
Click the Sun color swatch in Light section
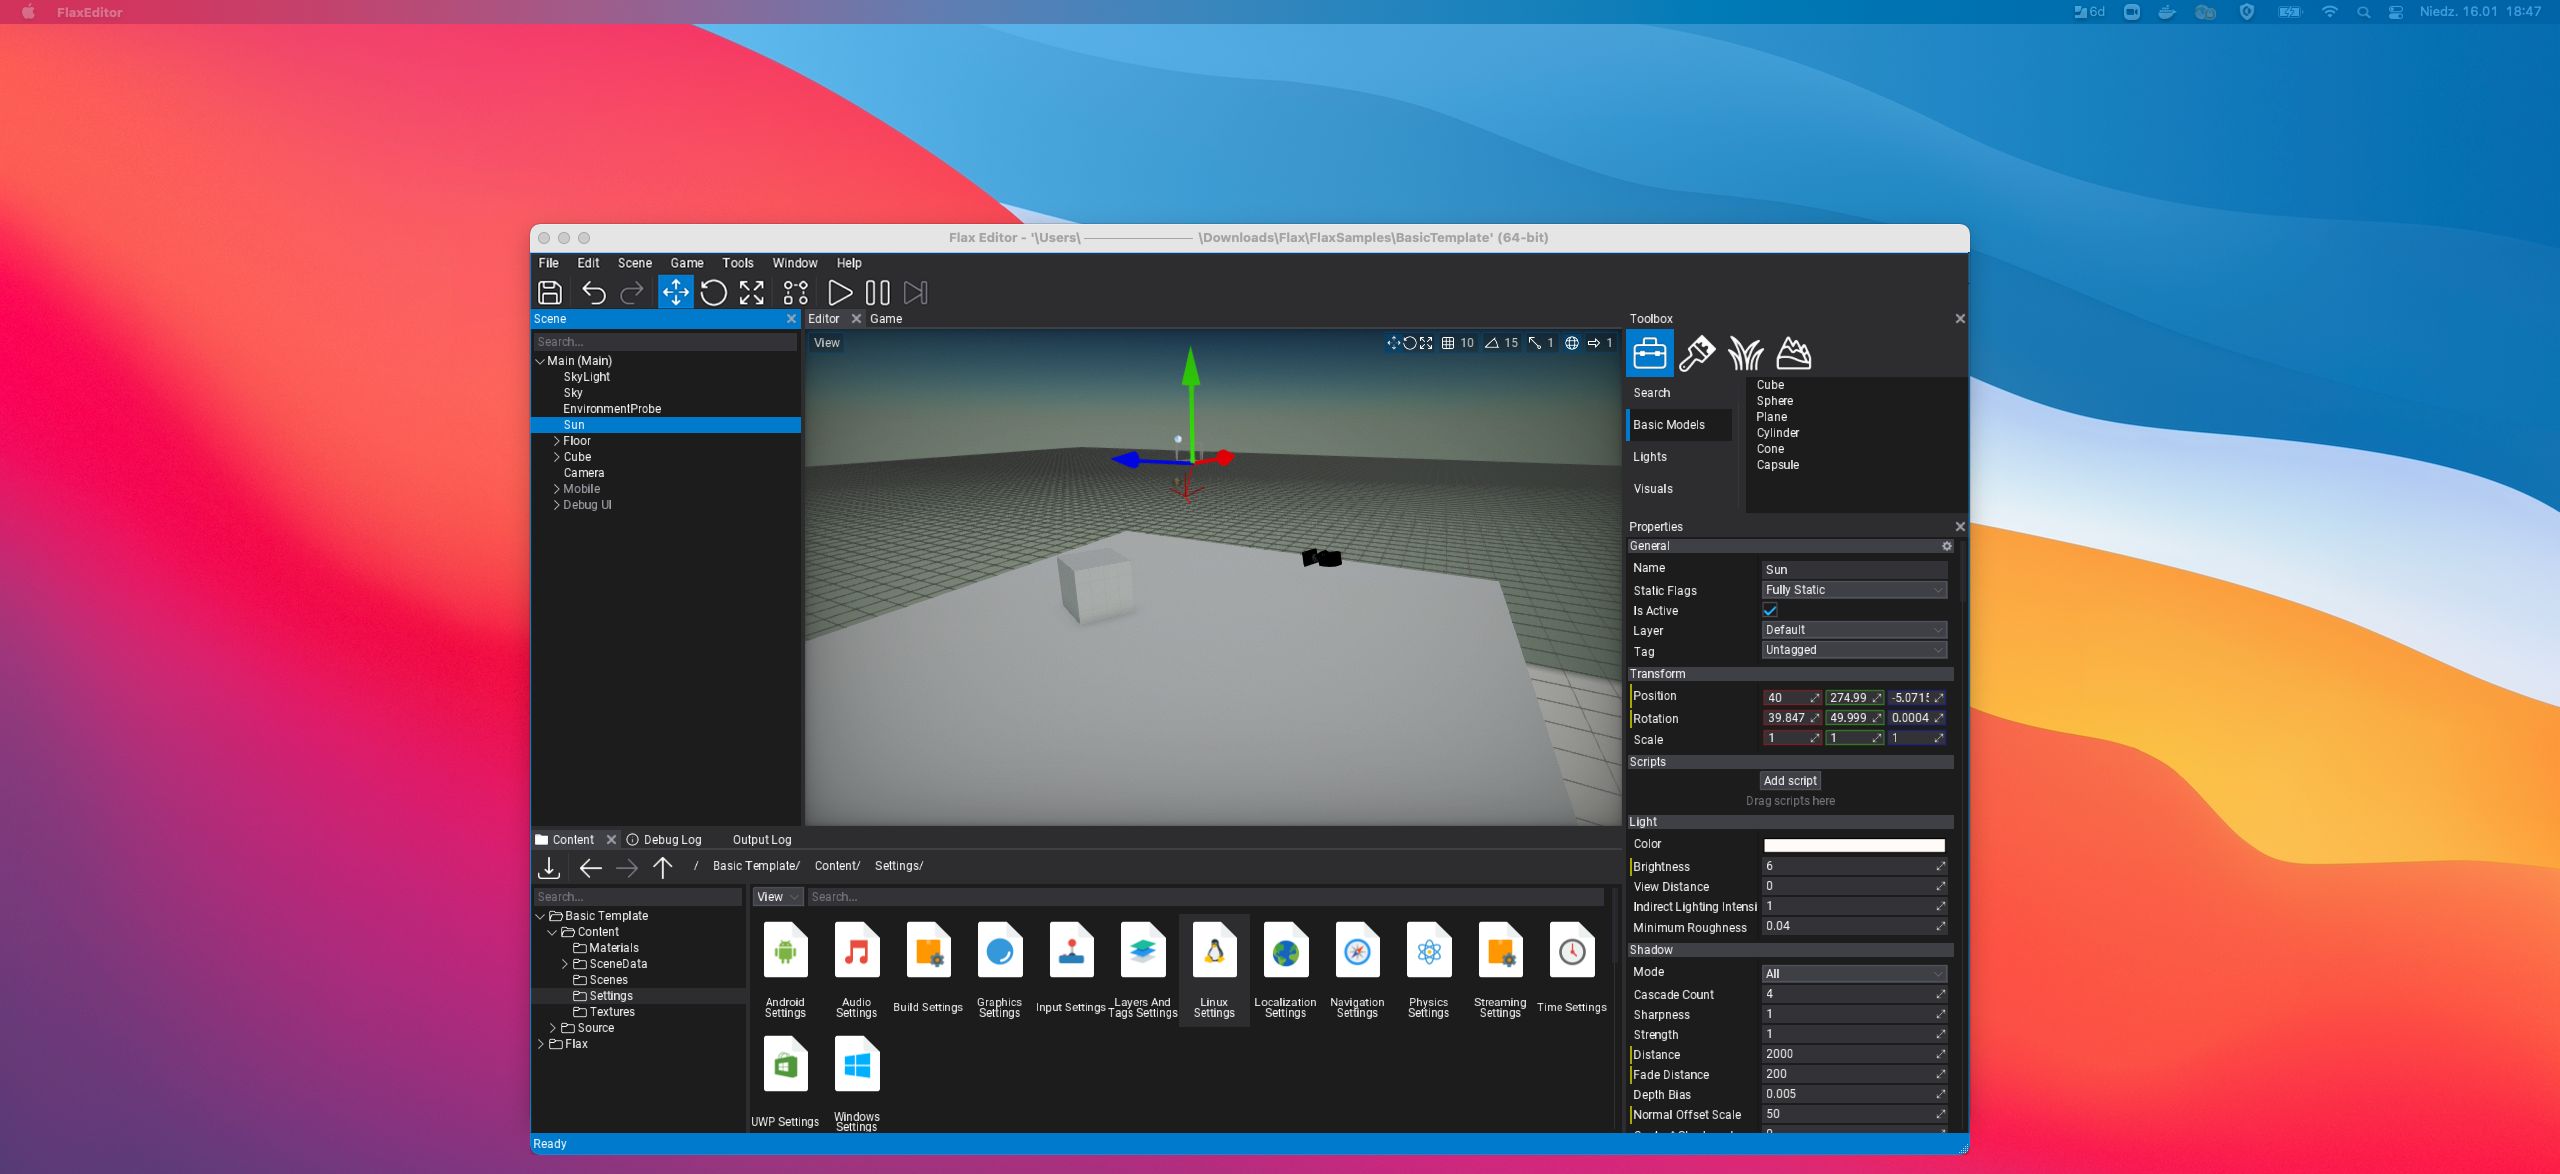pos(1855,844)
